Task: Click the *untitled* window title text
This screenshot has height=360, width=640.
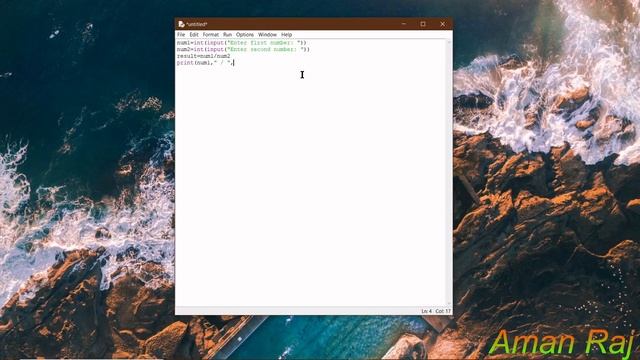Action: point(197,24)
